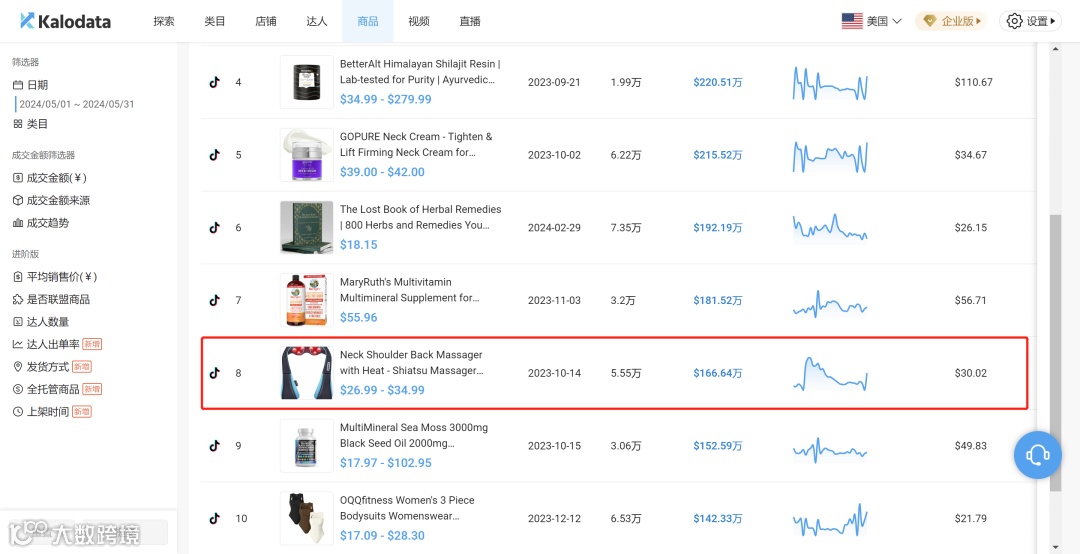Click the TikTok icon in row 6

pos(214,227)
